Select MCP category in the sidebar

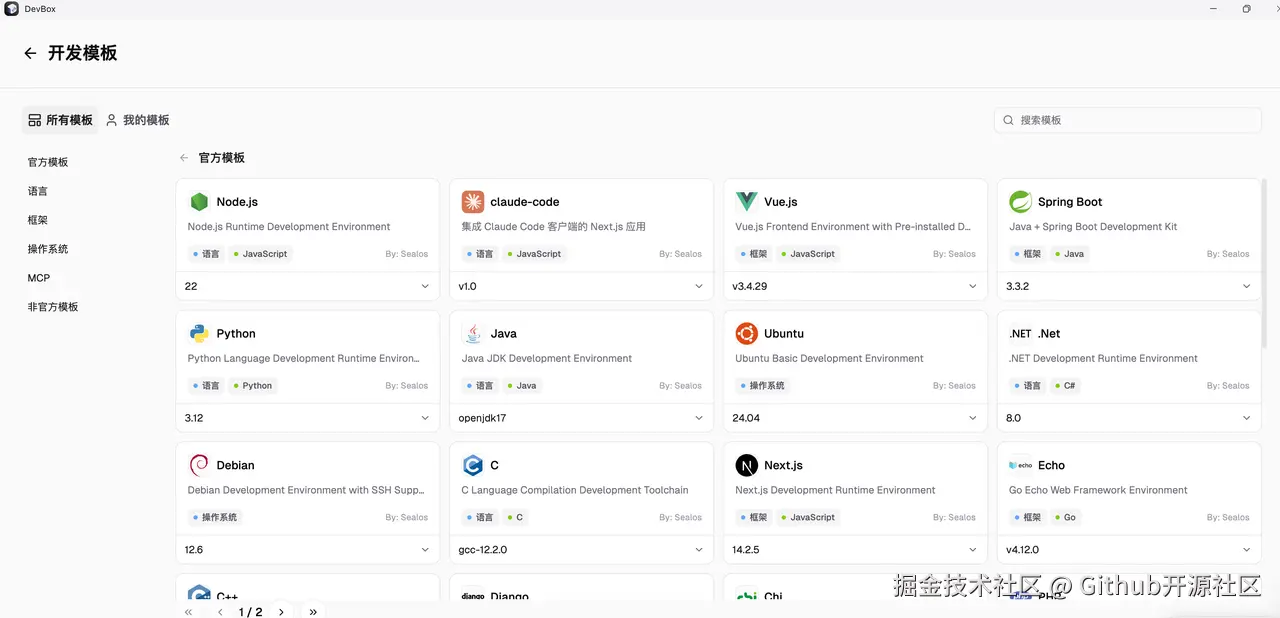pos(39,278)
